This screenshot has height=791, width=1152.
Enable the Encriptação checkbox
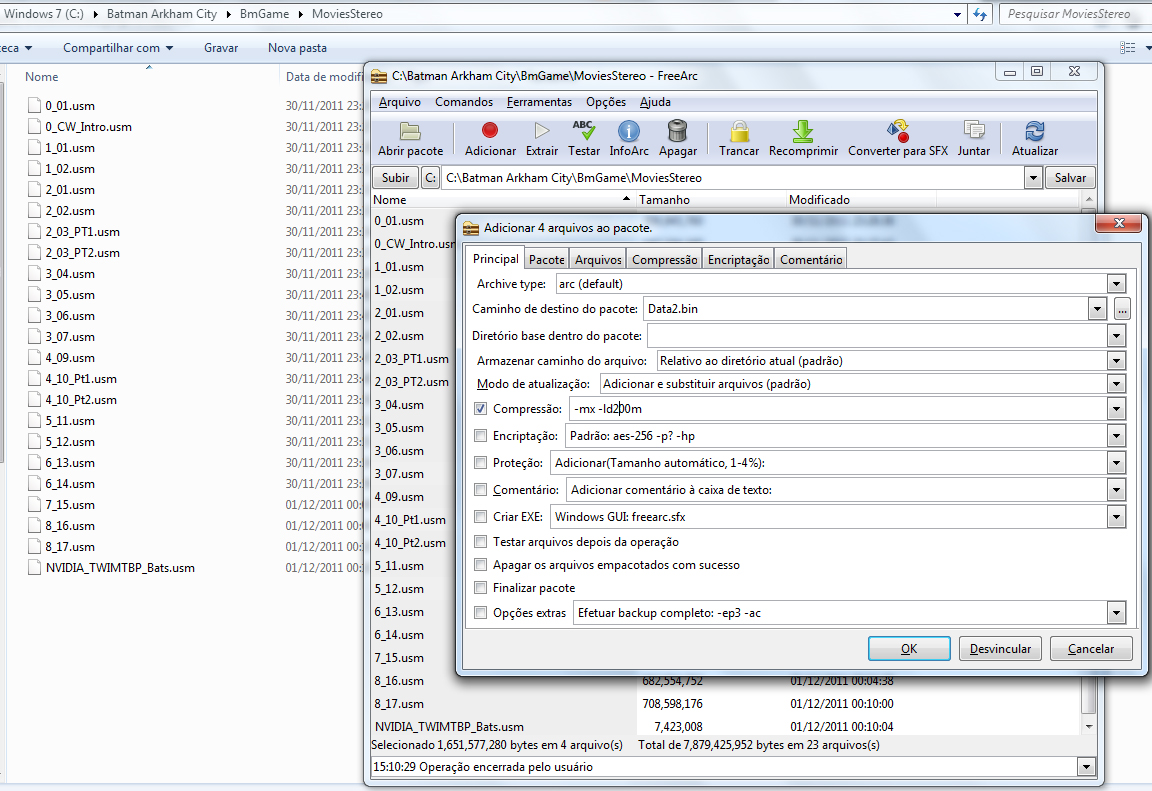[480, 436]
